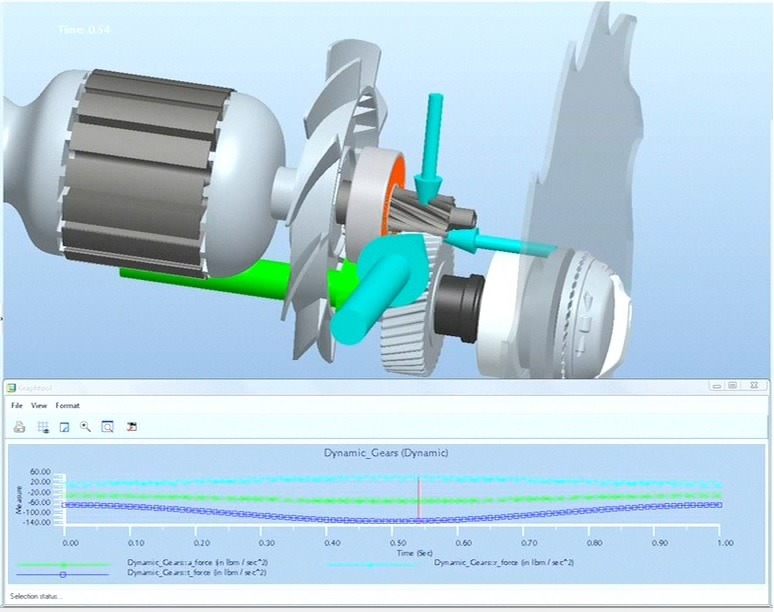Open the Format menu
Screen dimensions: 774x612
pos(68,406)
